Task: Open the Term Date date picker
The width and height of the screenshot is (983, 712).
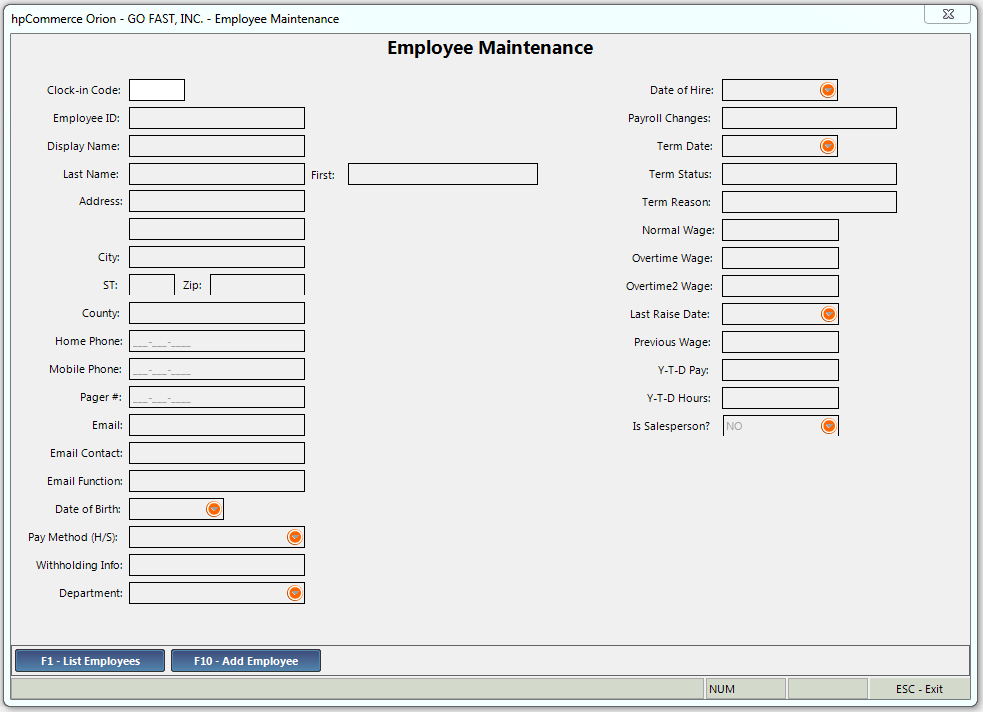Action: click(x=828, y=145)
